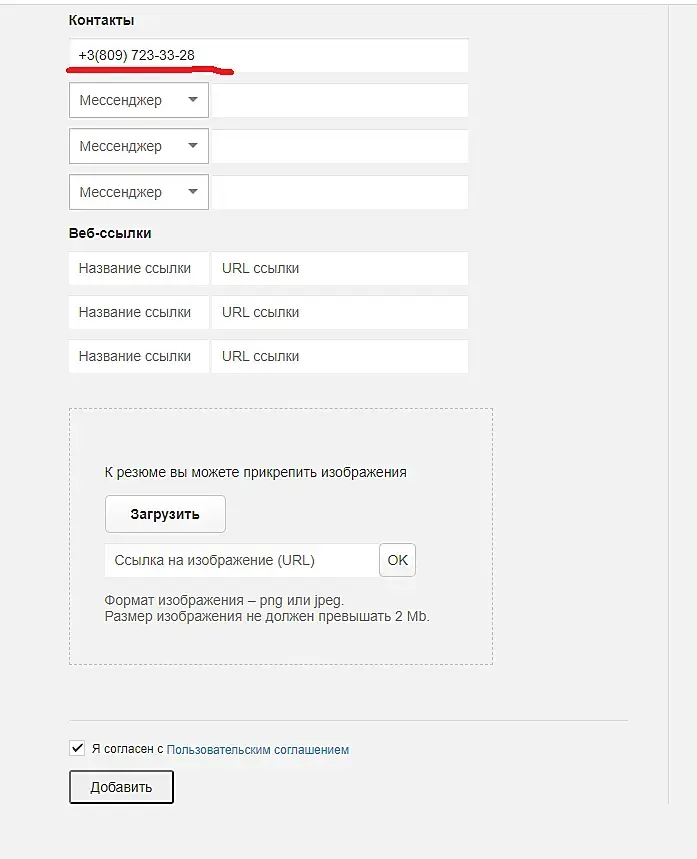The image size is (697, 859).
Task: Click the third messenger contact text field
Action: pos(339,192)
